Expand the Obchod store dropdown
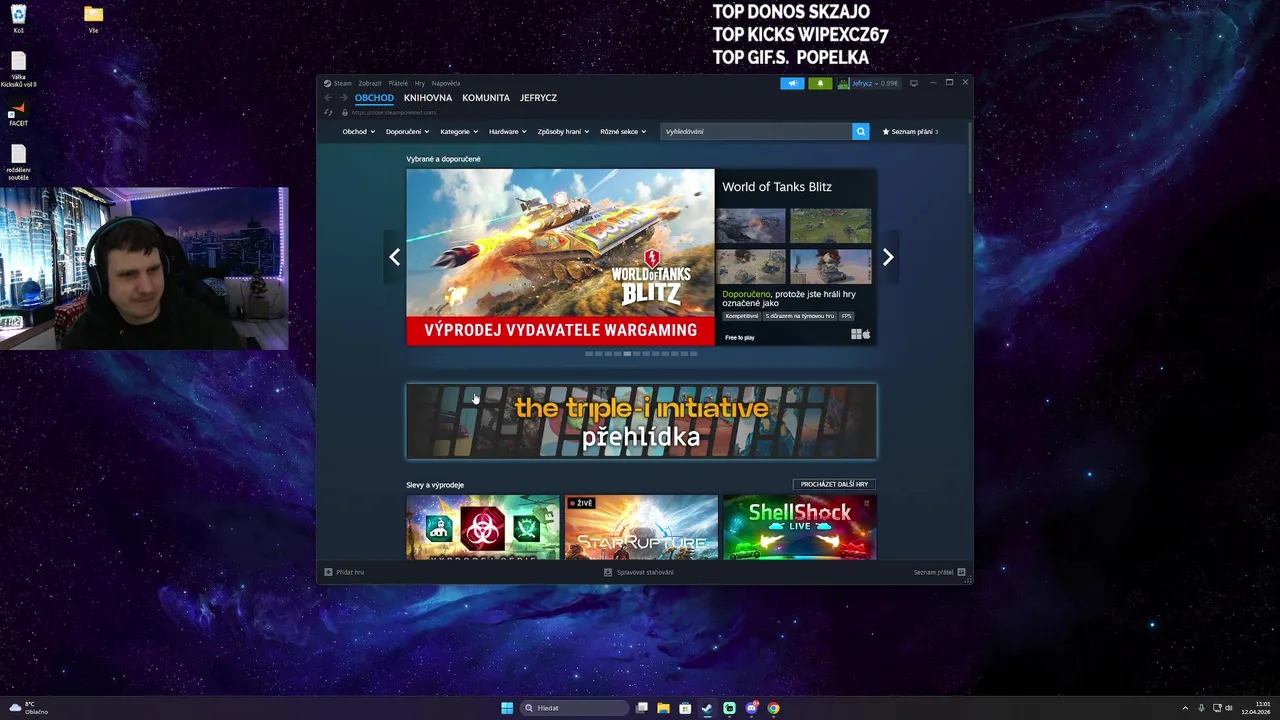 (358, 132)
